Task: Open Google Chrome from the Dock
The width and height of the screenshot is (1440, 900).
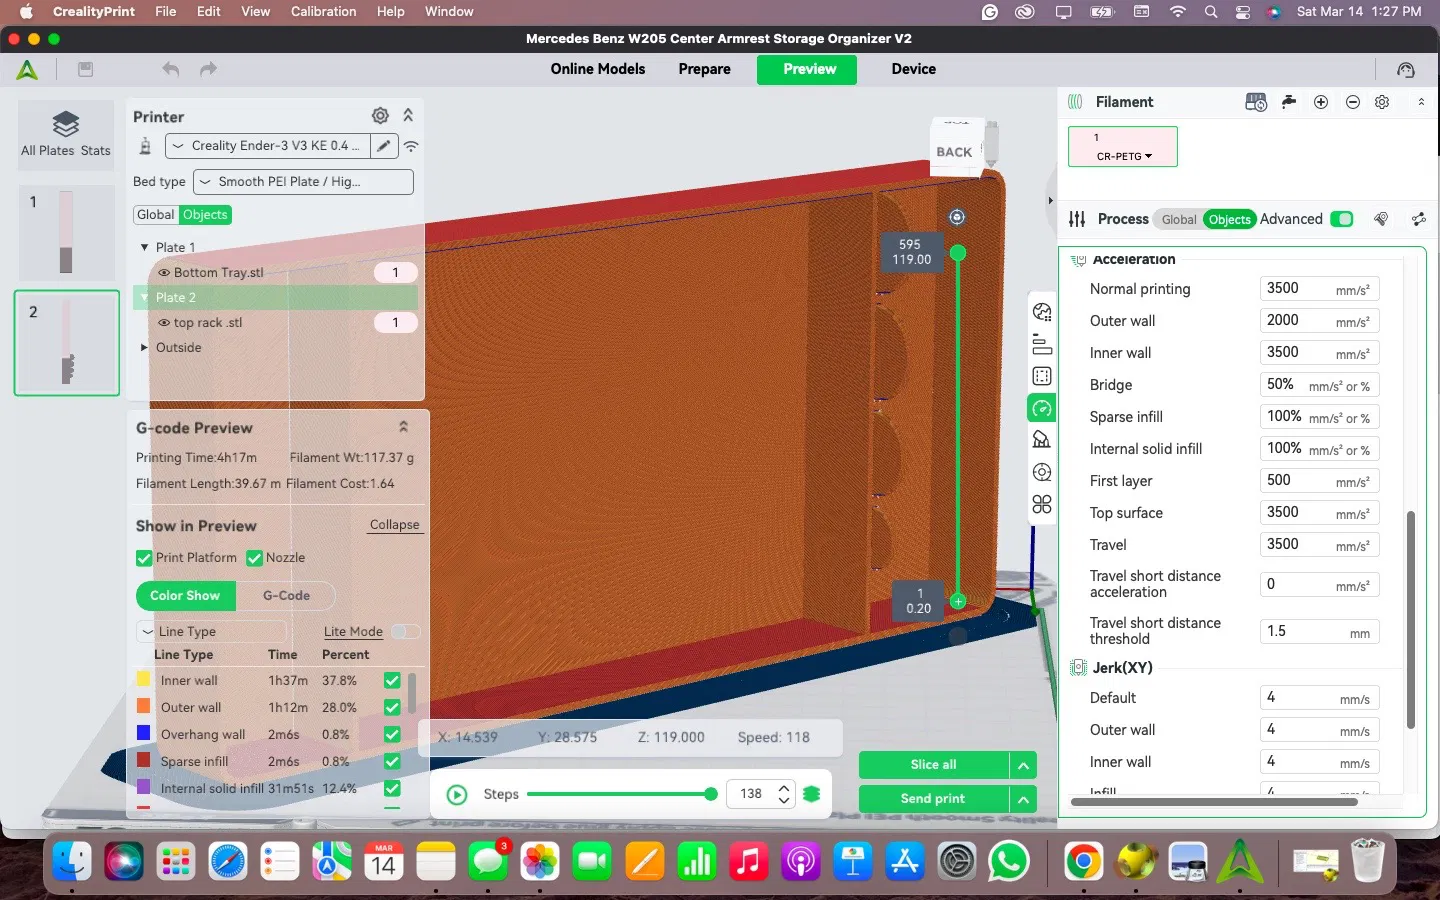Action: (x=1083, y=861)
